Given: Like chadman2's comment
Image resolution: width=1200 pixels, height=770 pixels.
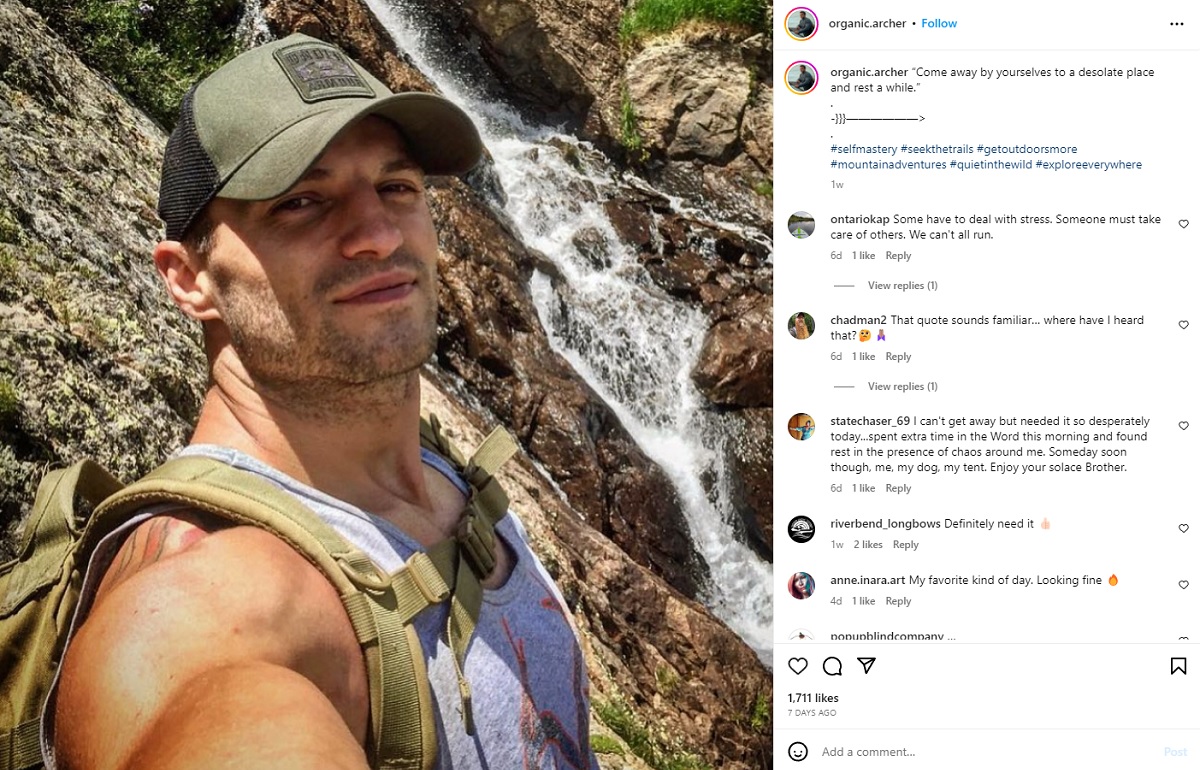Looking at the screenshot, I should [x=1183, y=325].
